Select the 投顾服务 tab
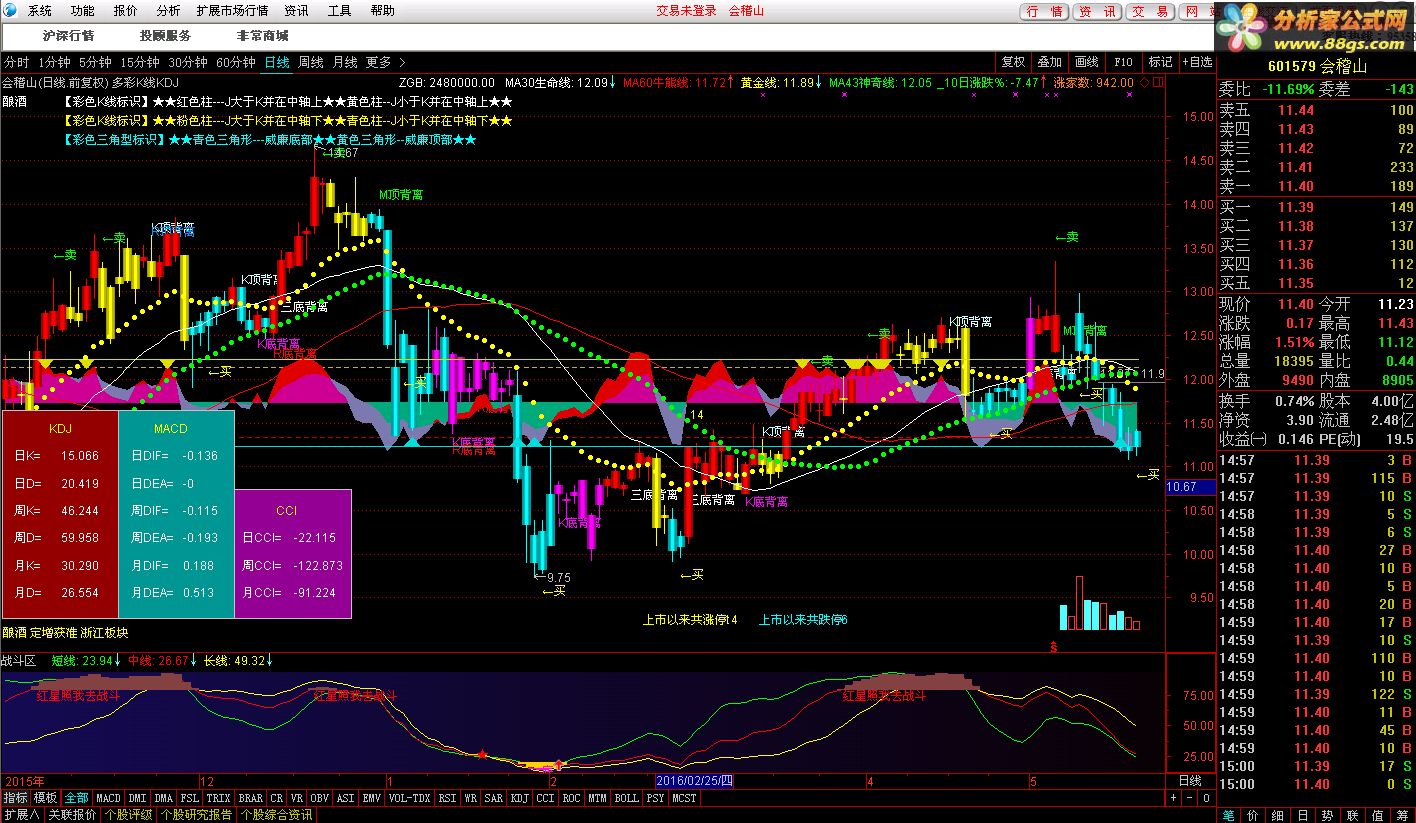Screen dimensions: 1416x823 tap(165, 36)
